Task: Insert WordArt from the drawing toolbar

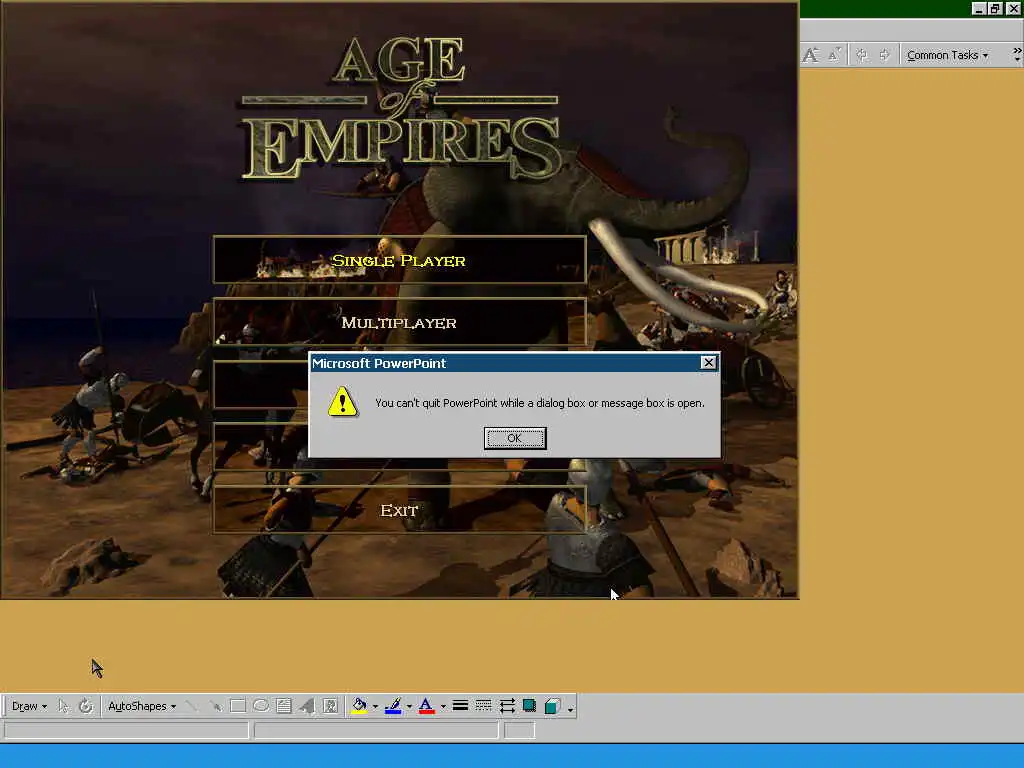Action: click(307, 706)
